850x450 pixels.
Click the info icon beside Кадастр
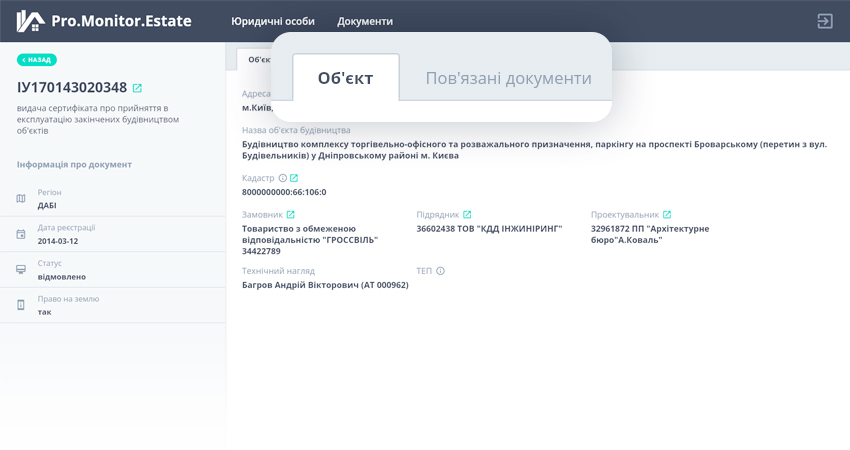[283, 178]
